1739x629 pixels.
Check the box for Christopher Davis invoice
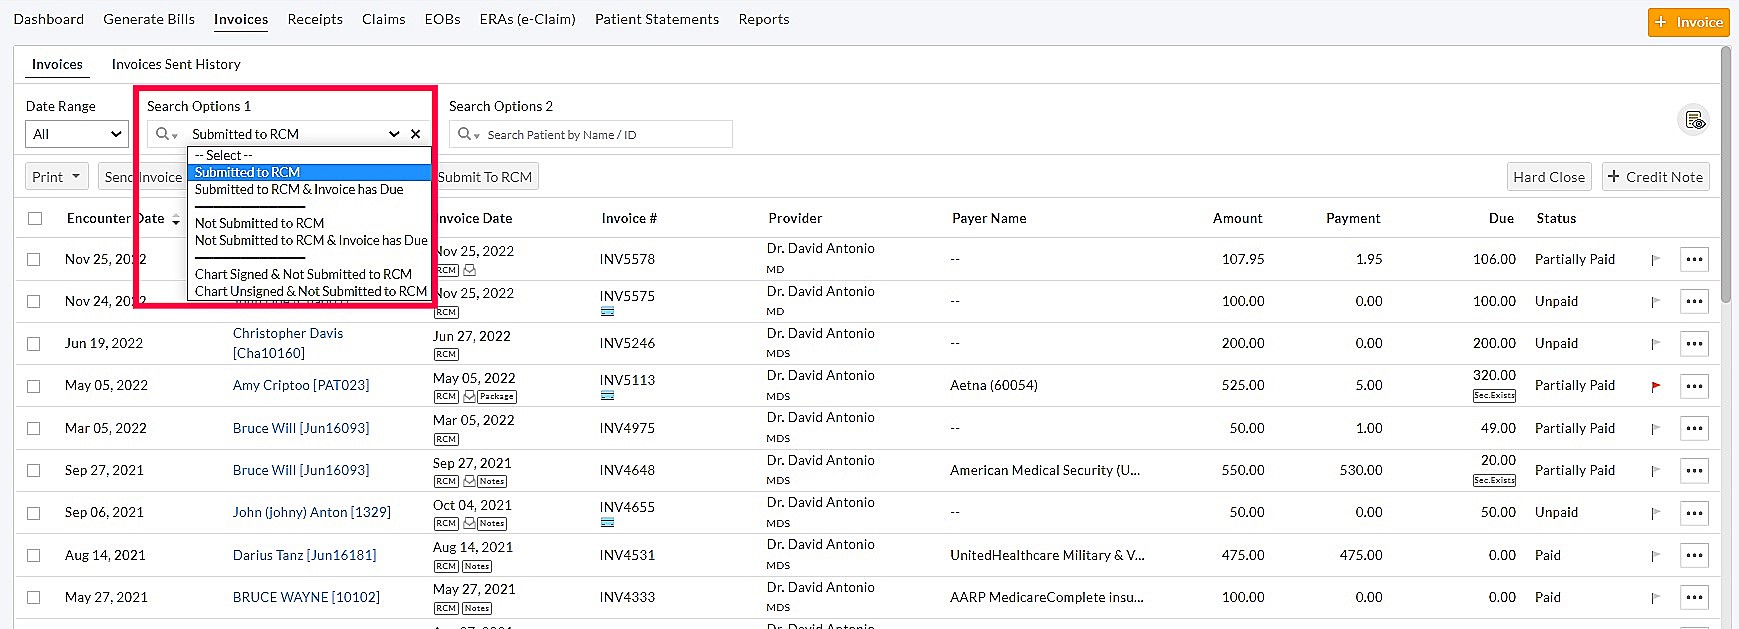34,343
